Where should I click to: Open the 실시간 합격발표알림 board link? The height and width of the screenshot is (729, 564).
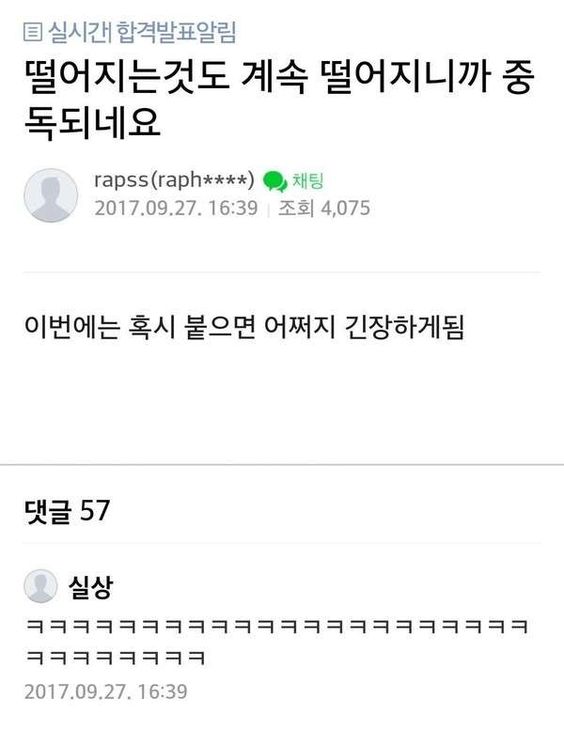pos(142,32)
